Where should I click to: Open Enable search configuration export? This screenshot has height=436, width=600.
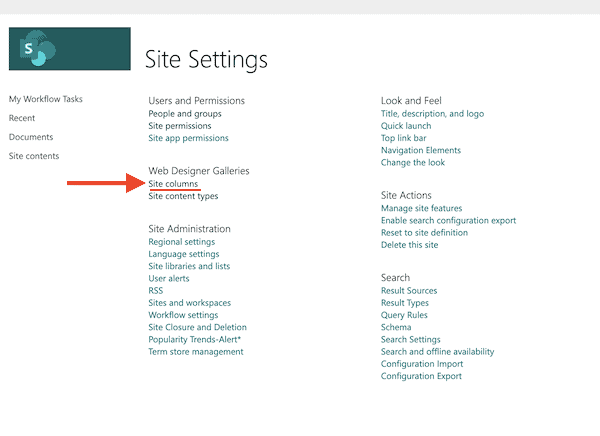click(x=448, y=220)
